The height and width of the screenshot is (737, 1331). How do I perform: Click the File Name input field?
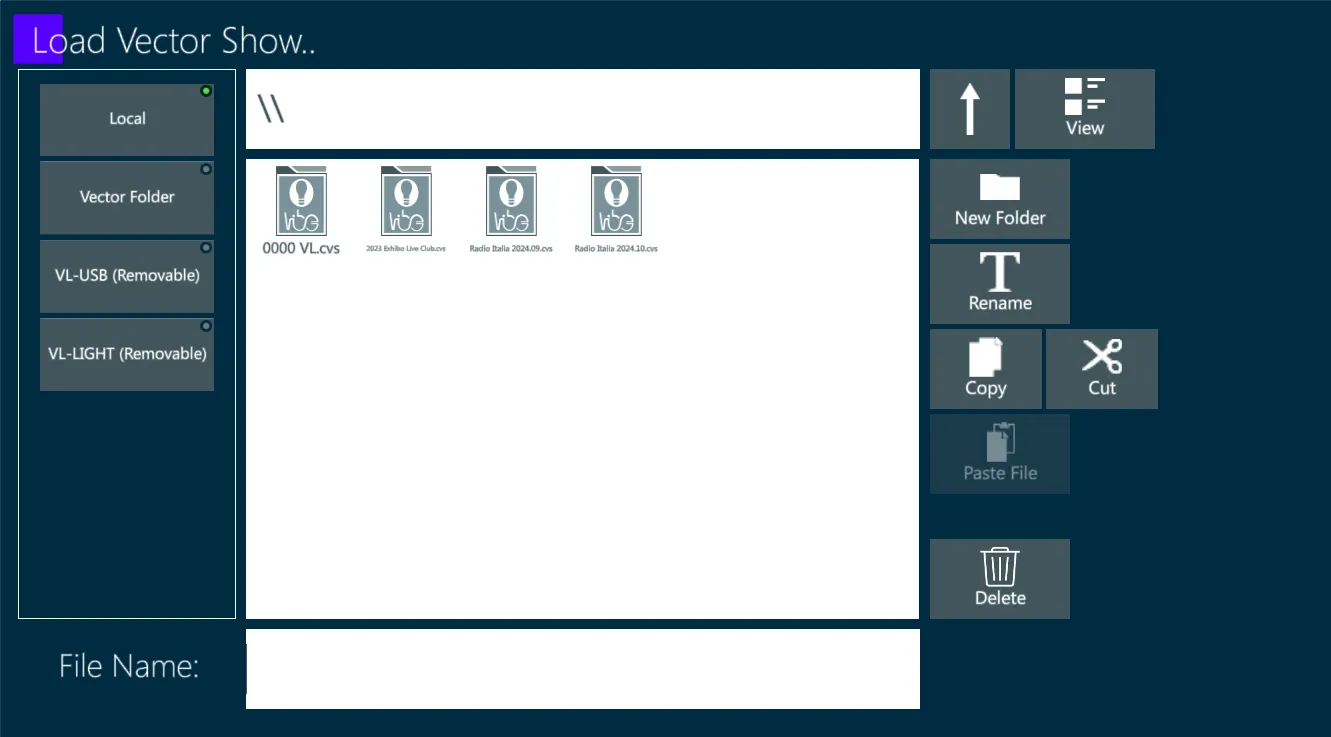tap(583, 669)
